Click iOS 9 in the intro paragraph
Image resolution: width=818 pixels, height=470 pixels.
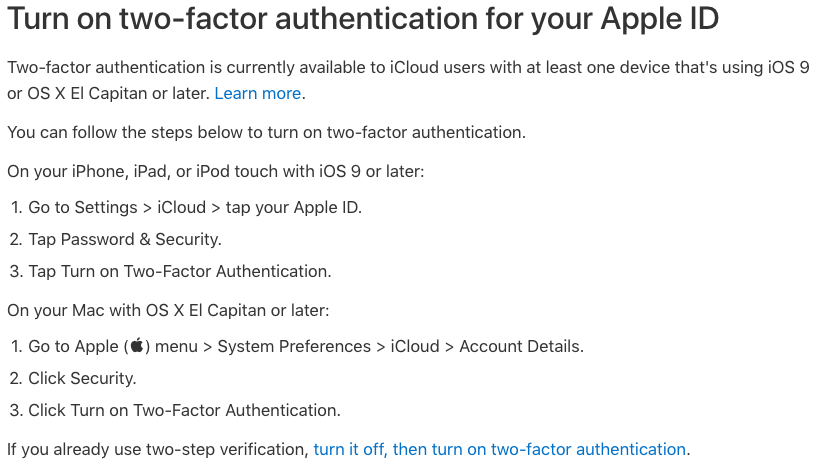pos(788,67)
